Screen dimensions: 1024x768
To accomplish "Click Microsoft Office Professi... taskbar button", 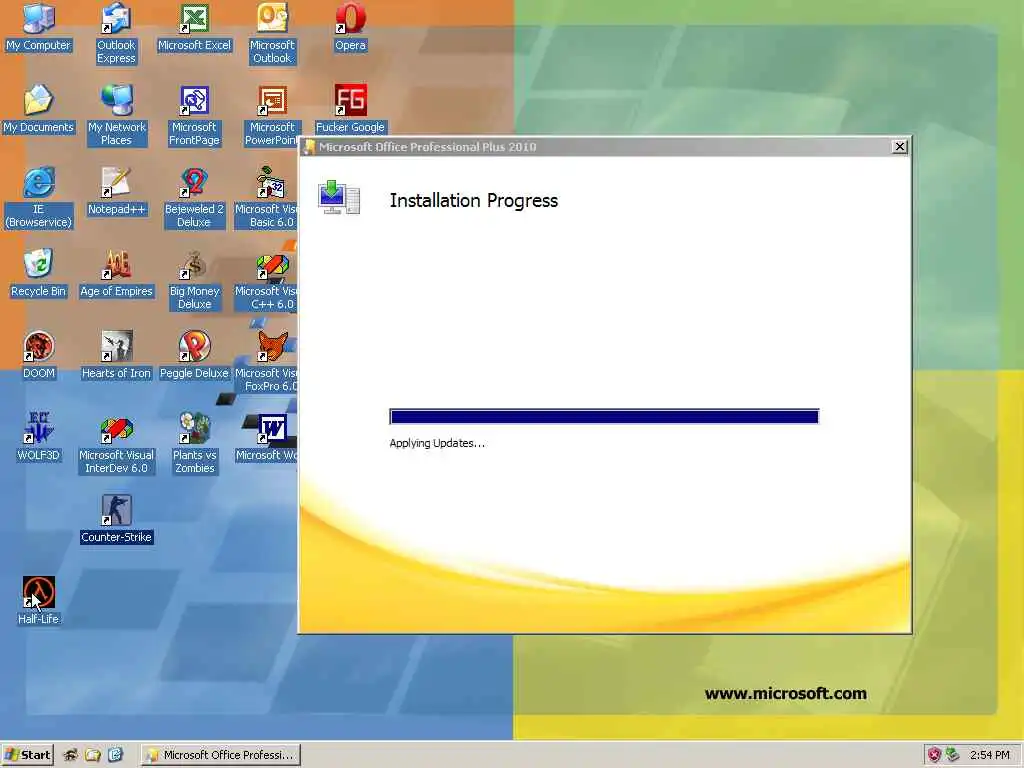I will pos(221,755).
